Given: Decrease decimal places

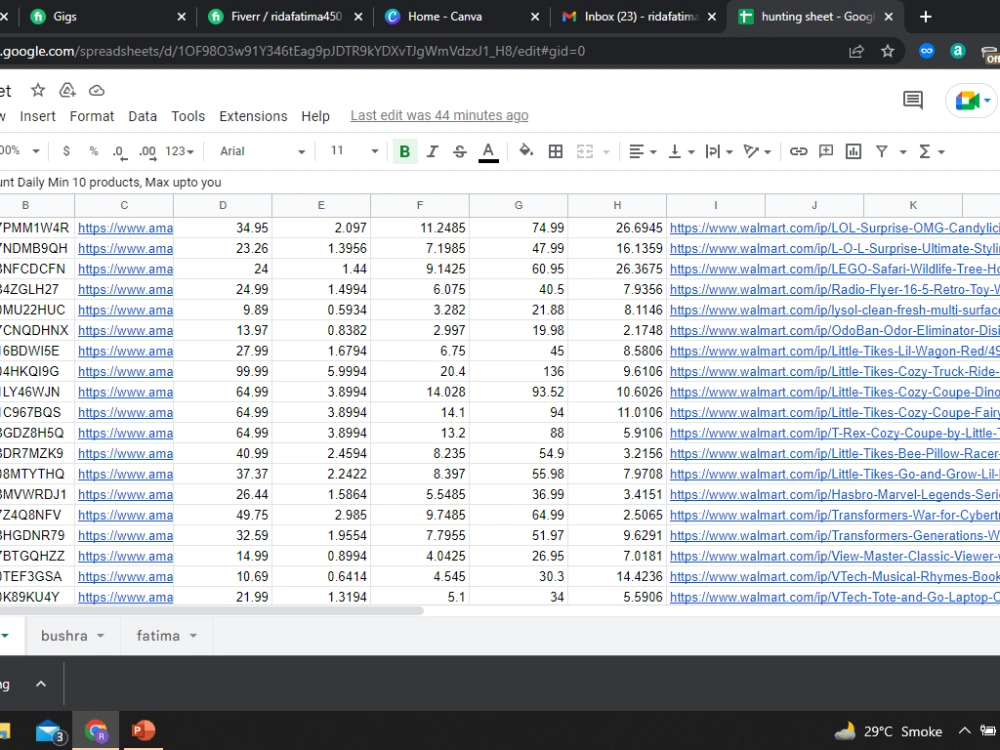Looking at the screenshot, I should tap(118, 151).
